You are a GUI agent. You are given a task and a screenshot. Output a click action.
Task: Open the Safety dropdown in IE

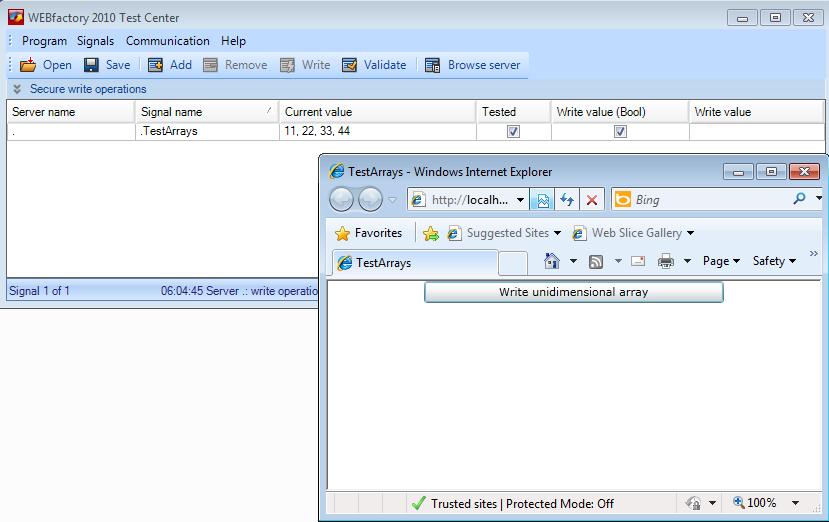point(774,261)
